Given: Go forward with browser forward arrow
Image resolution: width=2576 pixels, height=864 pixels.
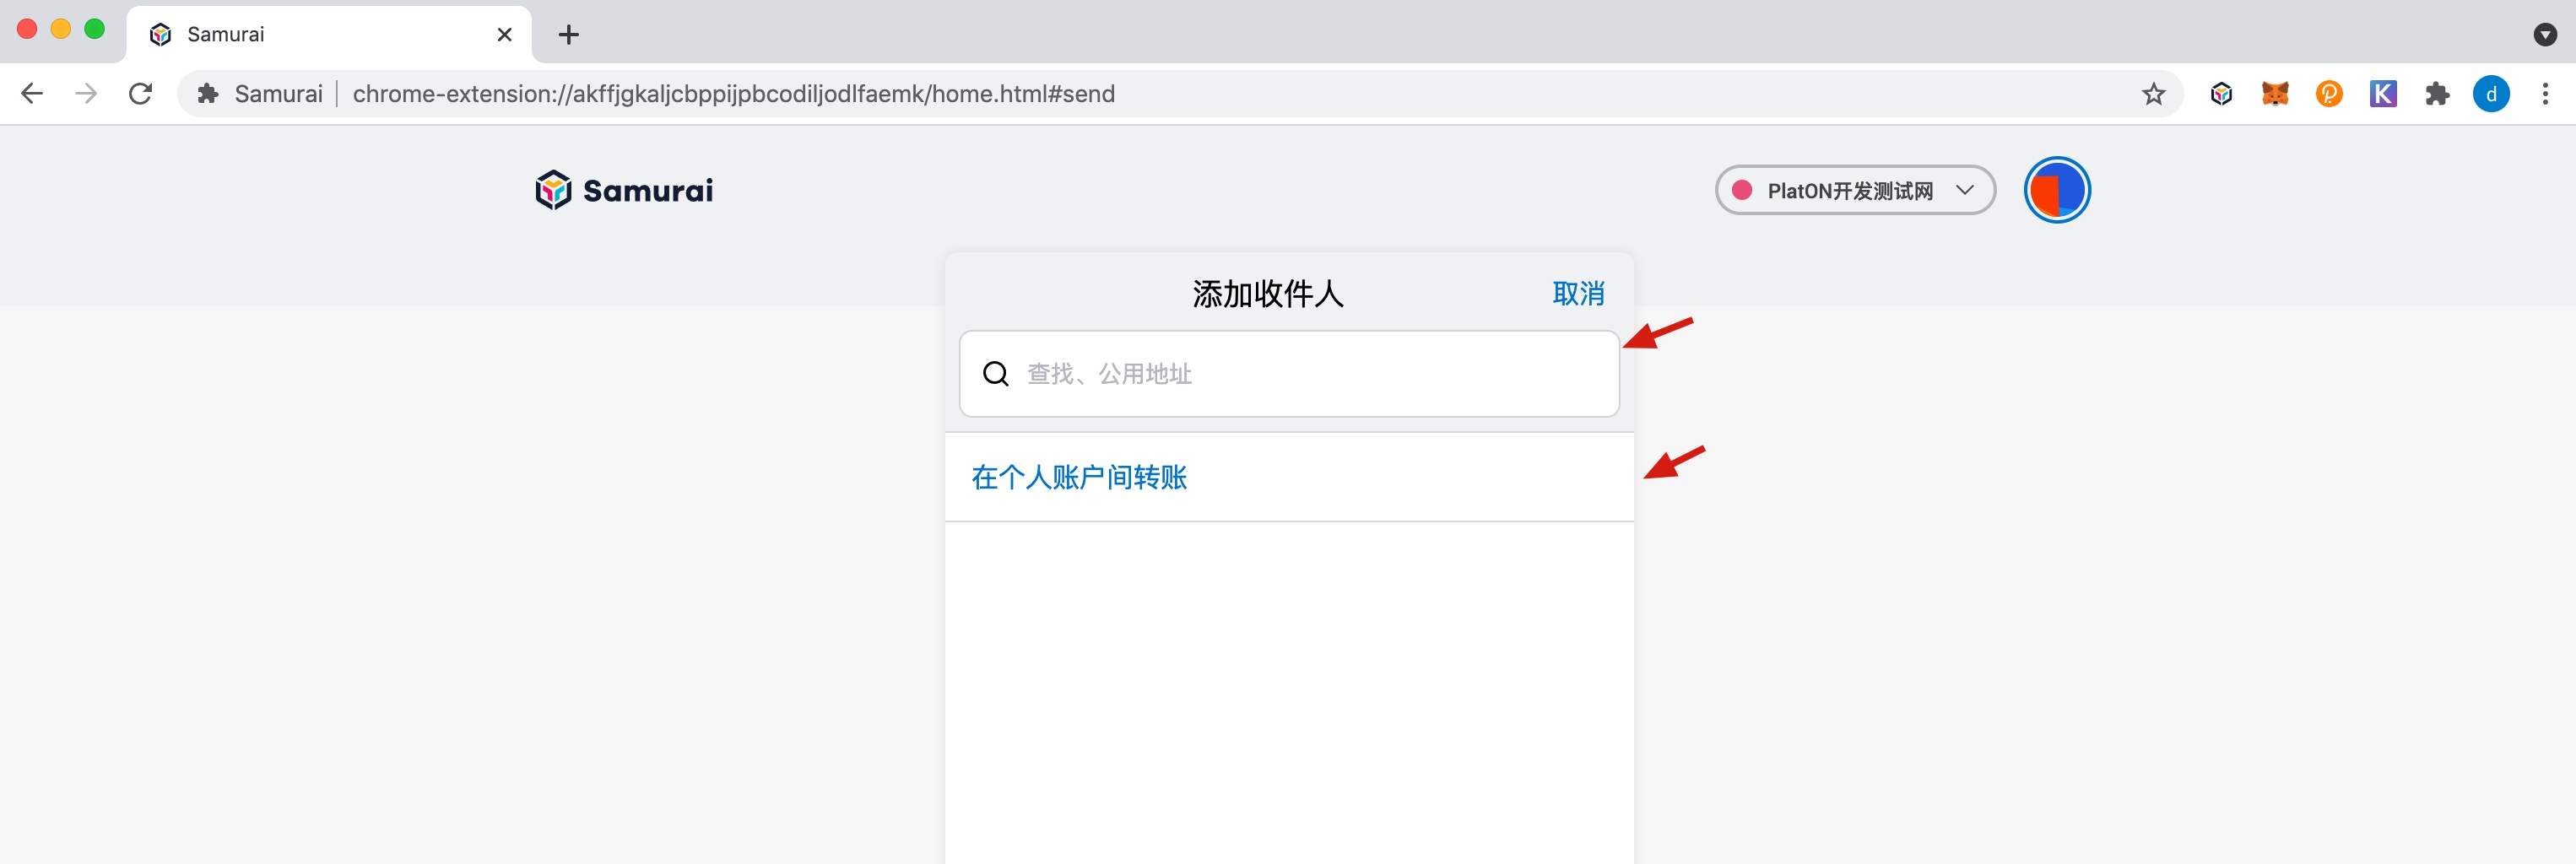Looking at the screenshot, I should [86, 94].
